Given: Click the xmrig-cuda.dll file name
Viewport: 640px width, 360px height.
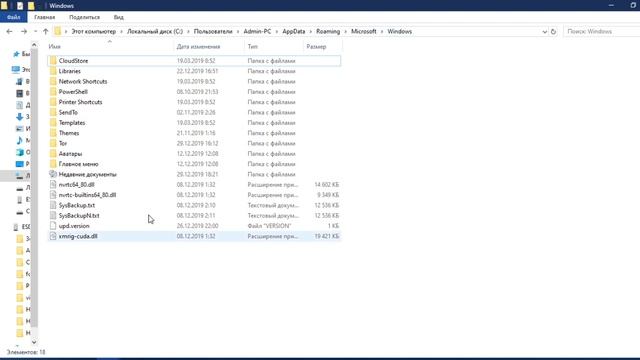Looking at the screenshot, I should 78,236.
